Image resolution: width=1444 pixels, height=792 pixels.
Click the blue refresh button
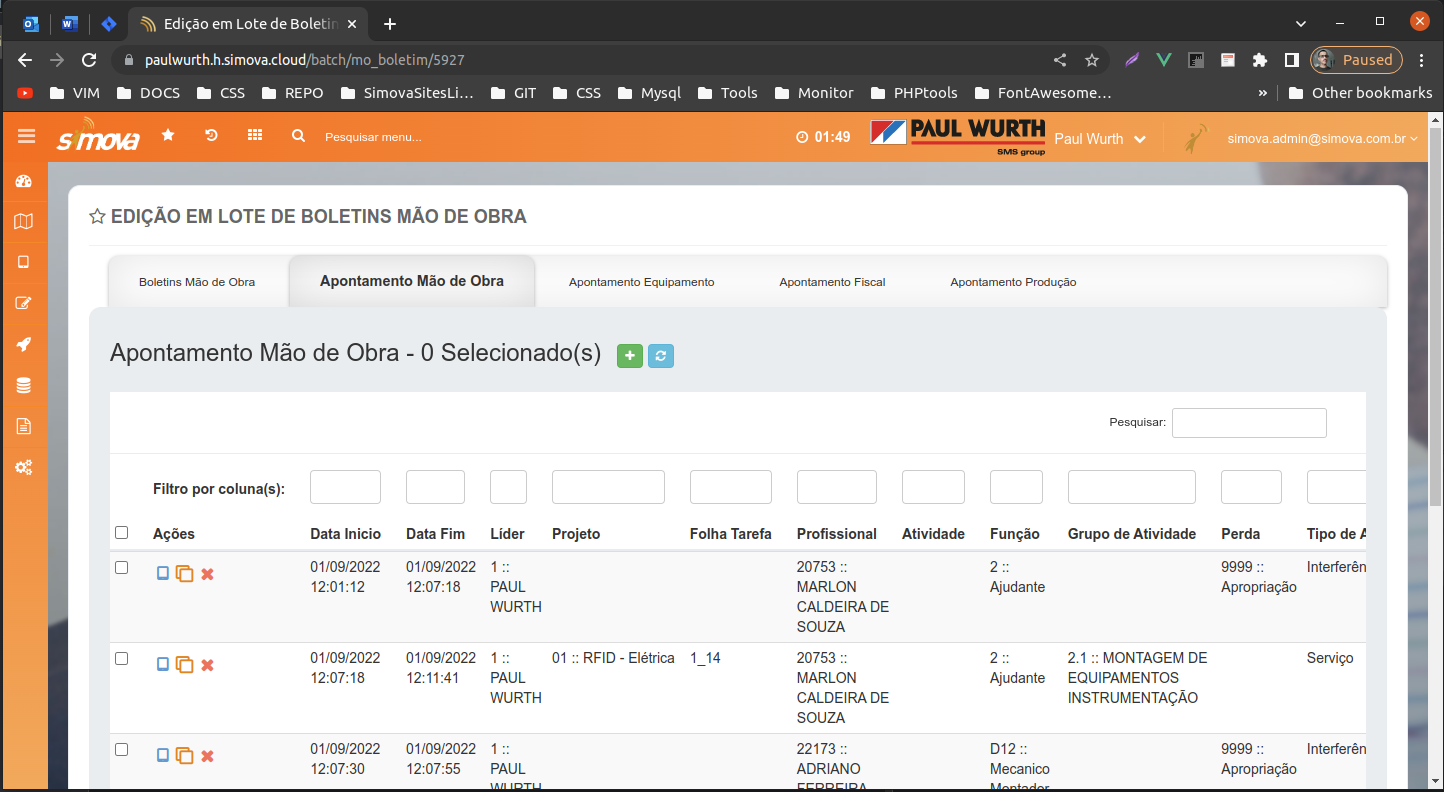(661, 356)
